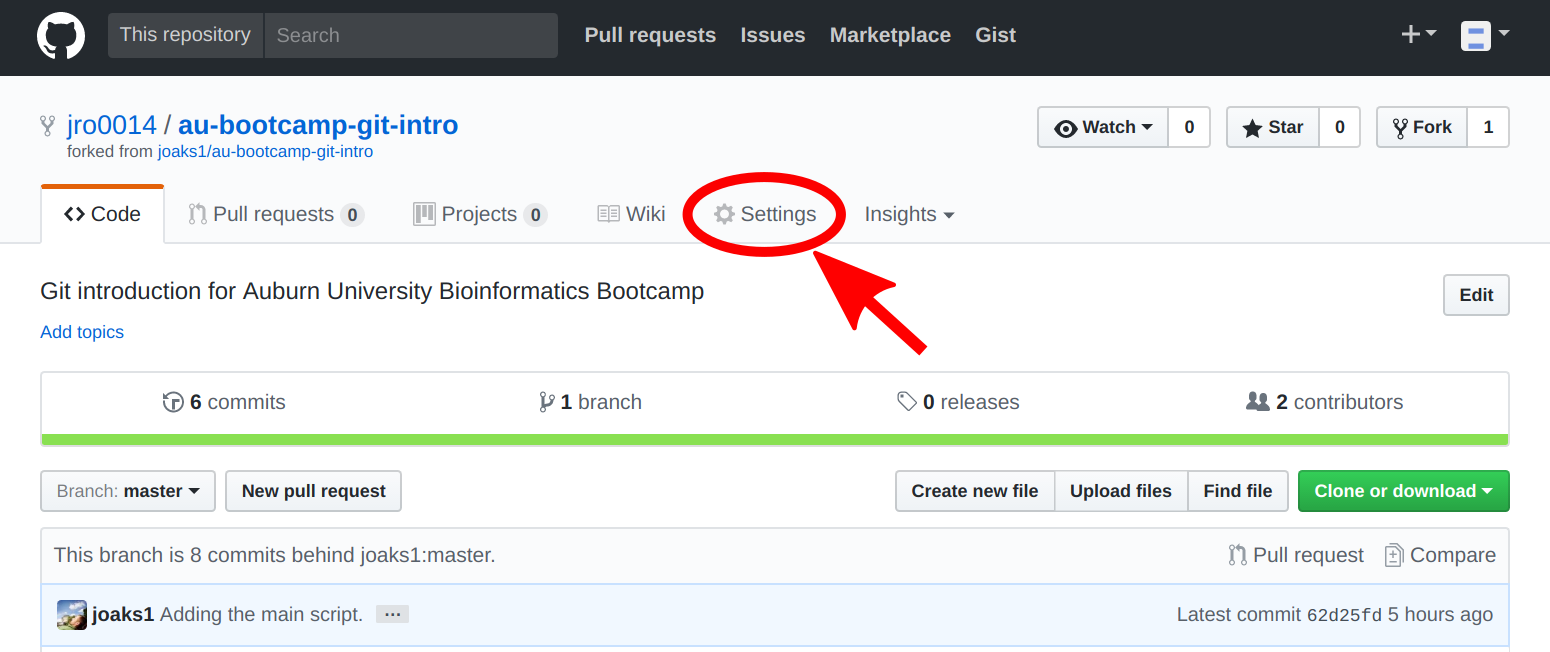Click the Compare icon link
1550x652 pixels.
[x=1440, y=555]
